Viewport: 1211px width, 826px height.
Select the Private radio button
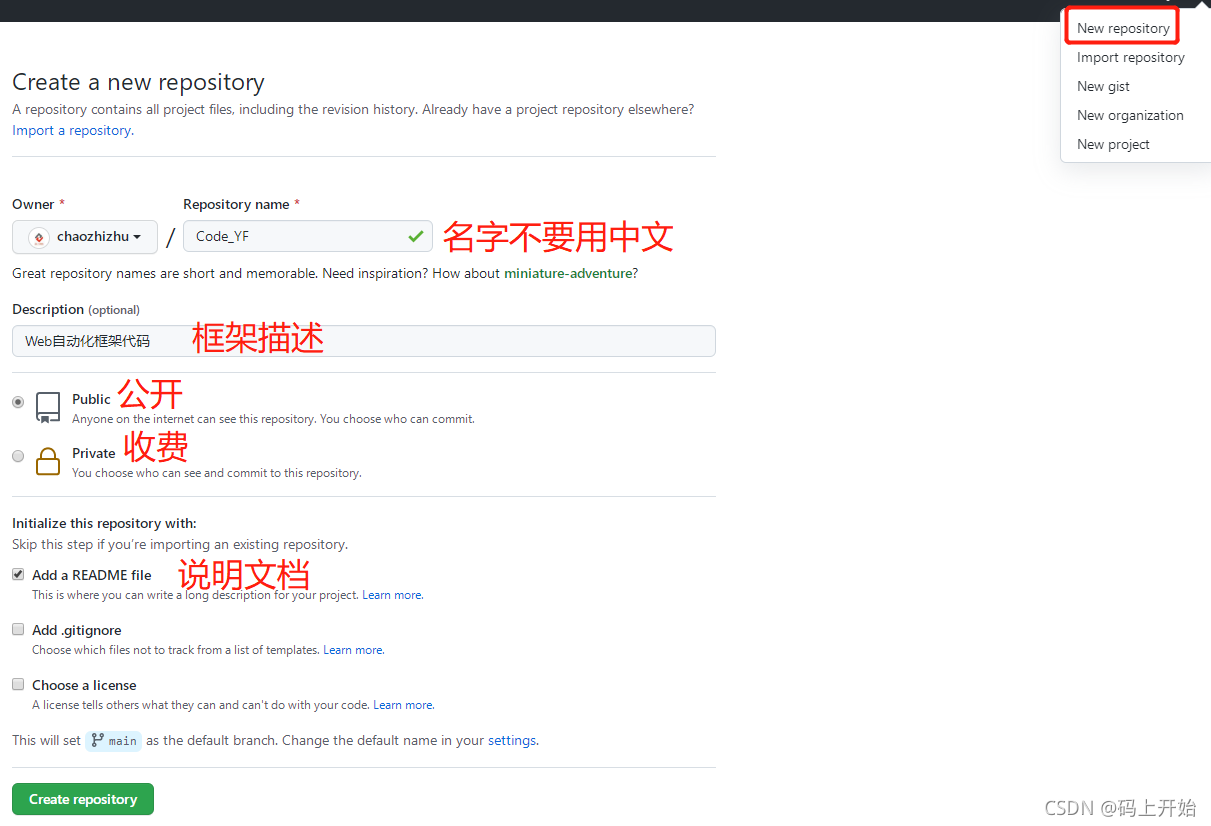(18, 456)
